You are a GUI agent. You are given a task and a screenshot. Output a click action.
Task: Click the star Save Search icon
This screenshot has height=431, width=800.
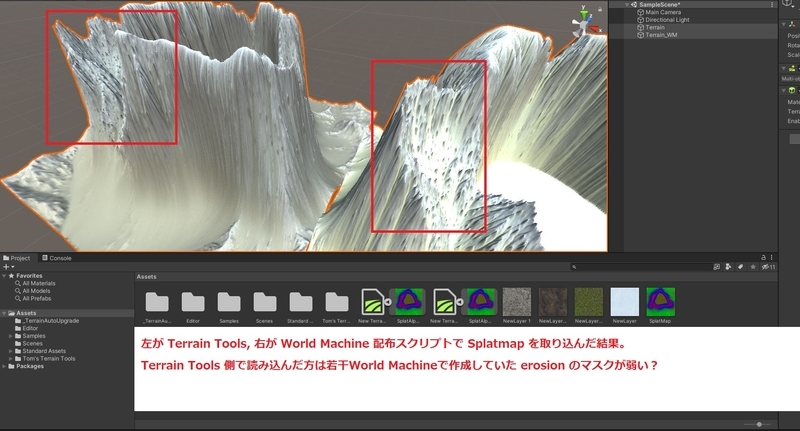coord(753,267)
